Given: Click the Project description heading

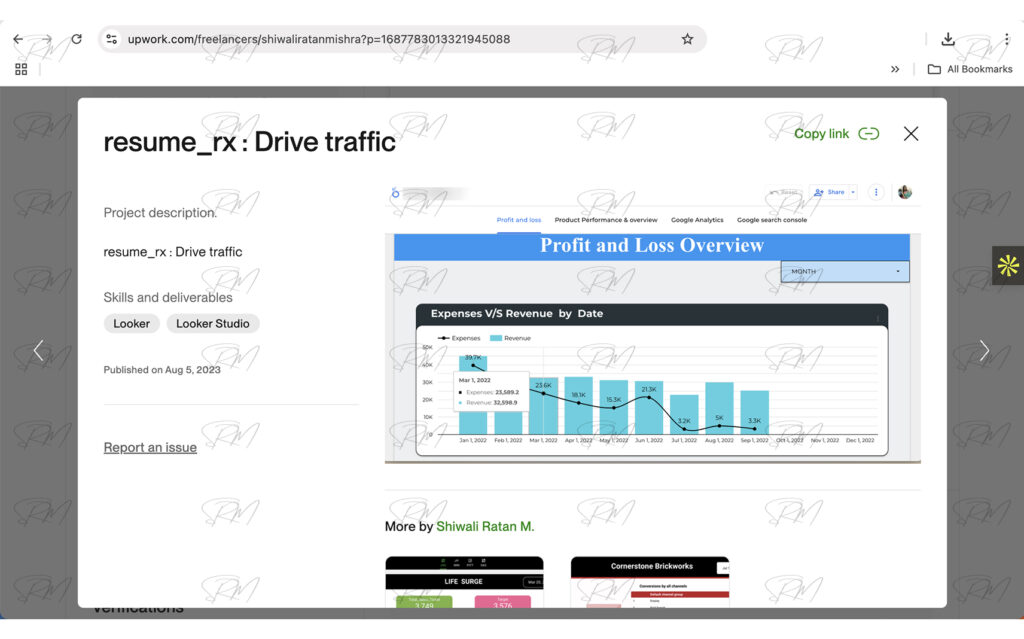Looking at the screenshot, I should 160,213.
